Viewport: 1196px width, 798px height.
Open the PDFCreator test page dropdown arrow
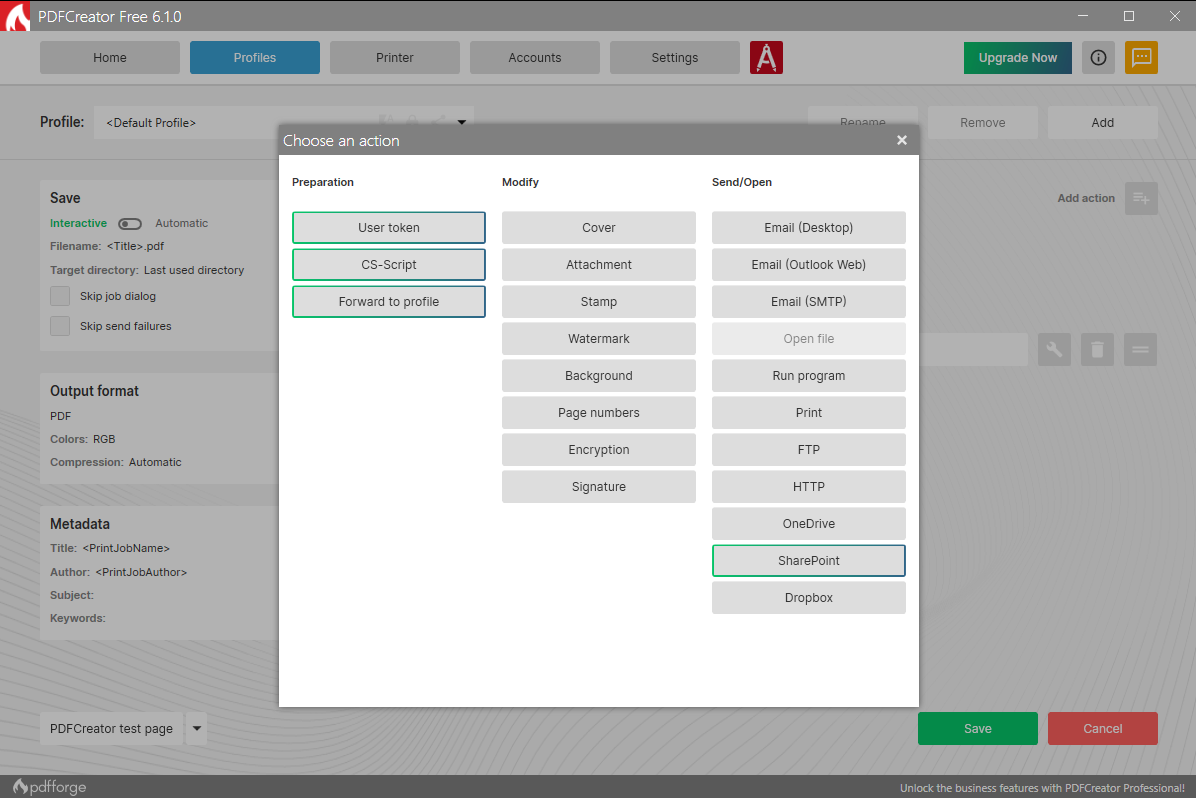coord(197,729)
